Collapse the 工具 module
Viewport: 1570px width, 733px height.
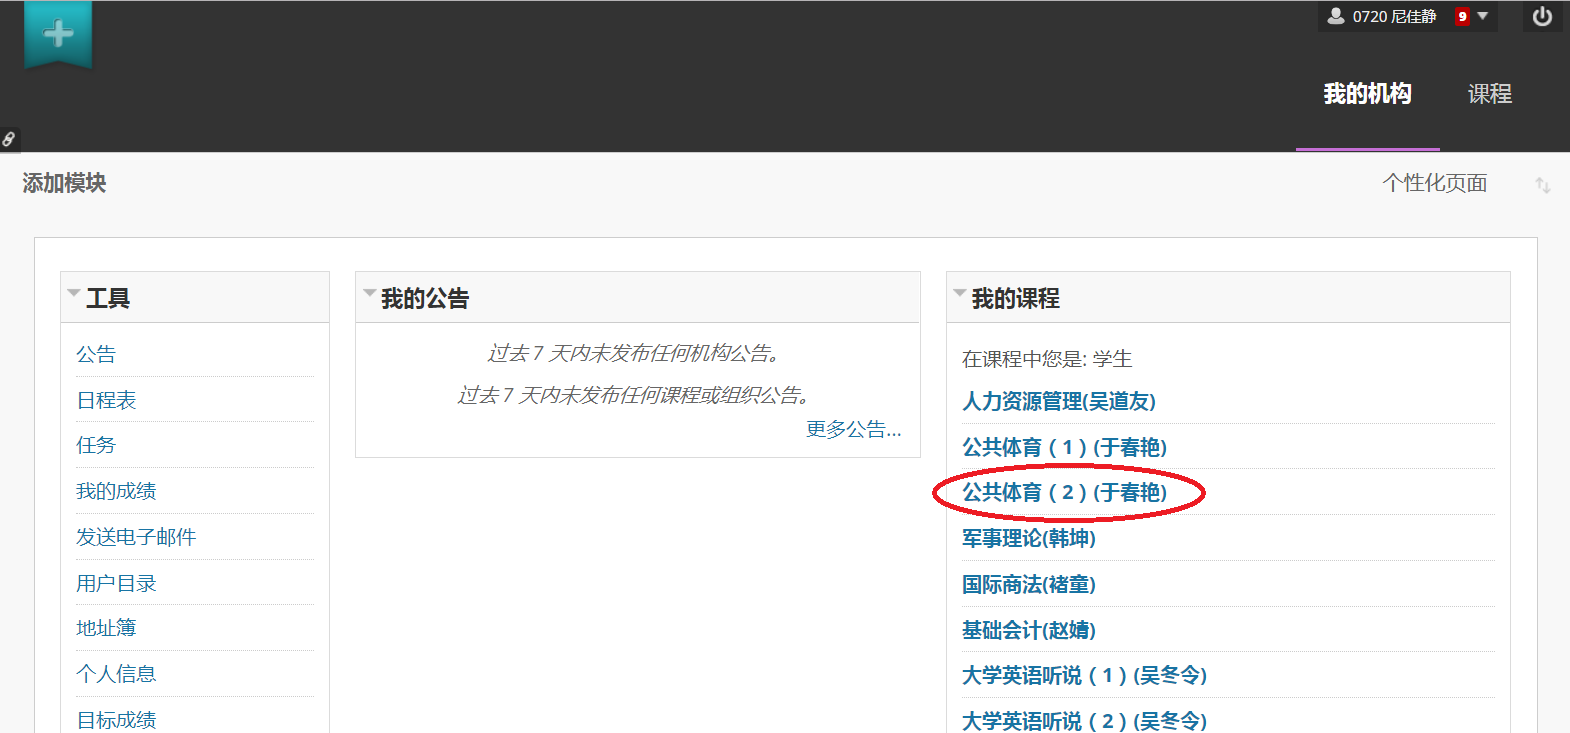74,294
